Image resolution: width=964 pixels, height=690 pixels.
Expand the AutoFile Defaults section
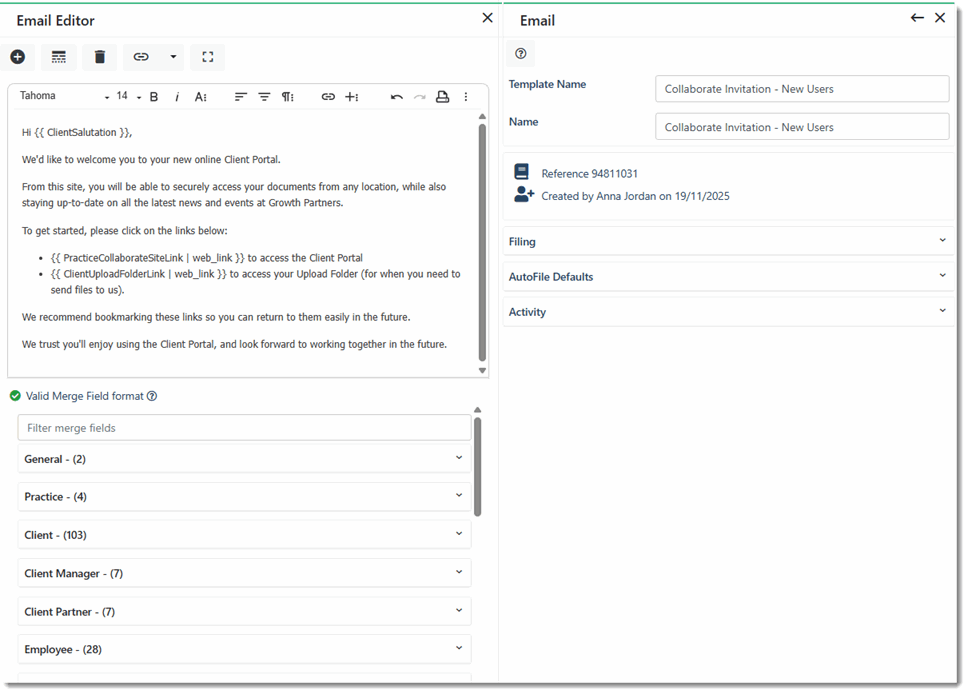click(x=729, y=277)
